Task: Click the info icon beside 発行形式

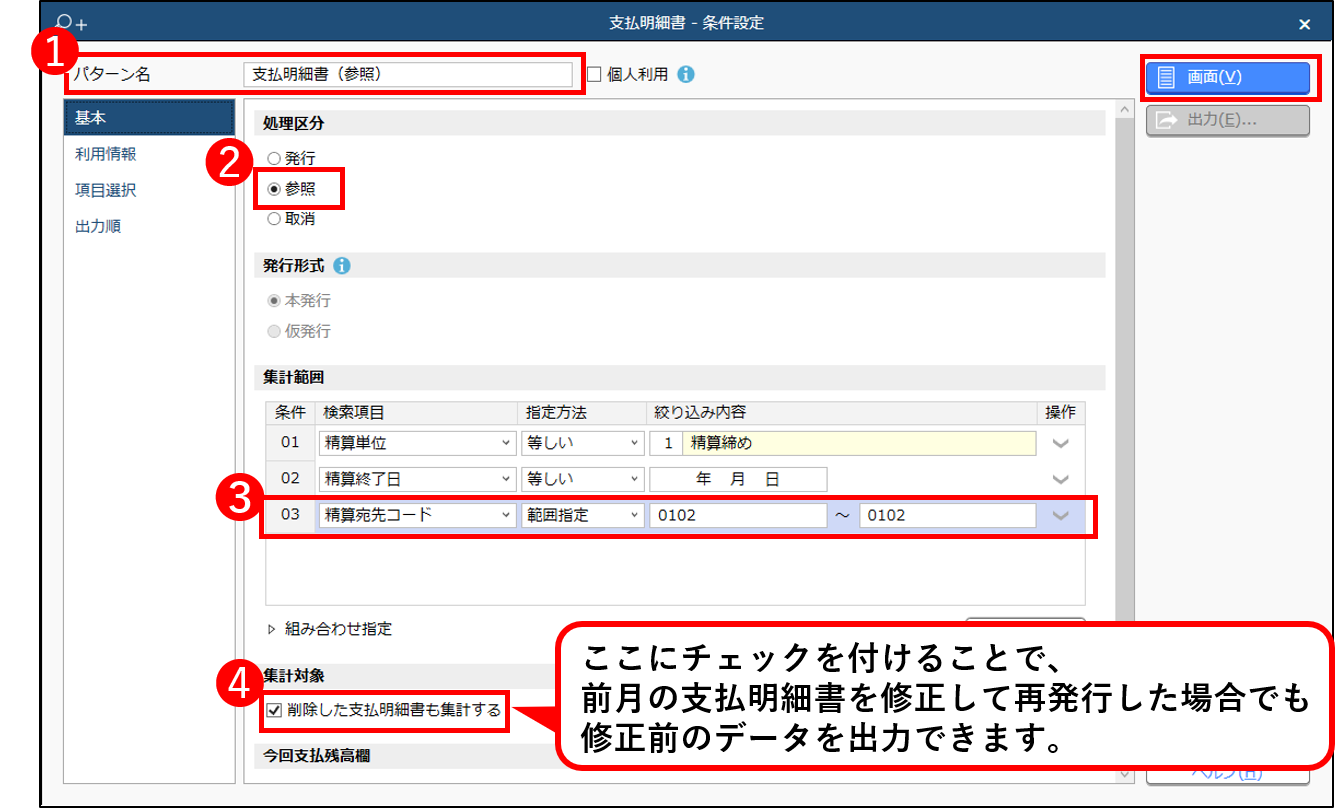Action: [x=342, y=266]
